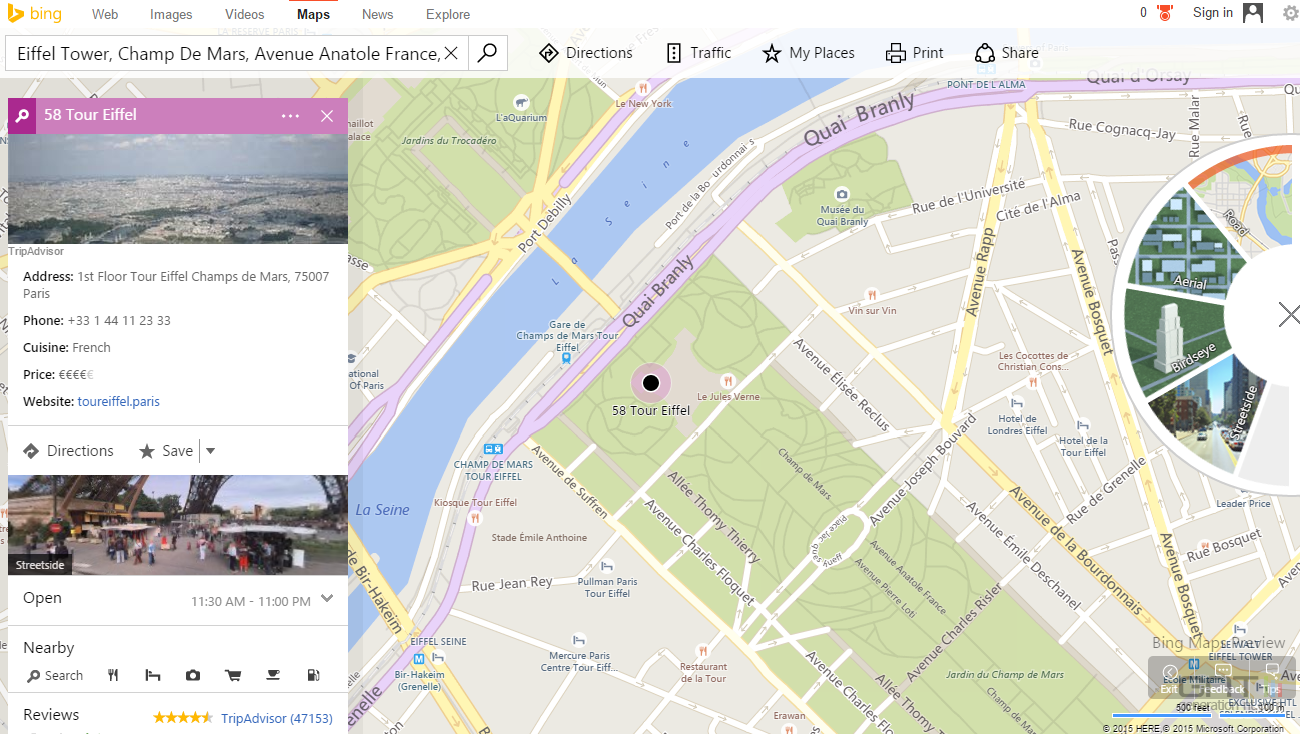Expand the opening hours chevron
This screenshot has height=734, width=1300.
(327, 600)
